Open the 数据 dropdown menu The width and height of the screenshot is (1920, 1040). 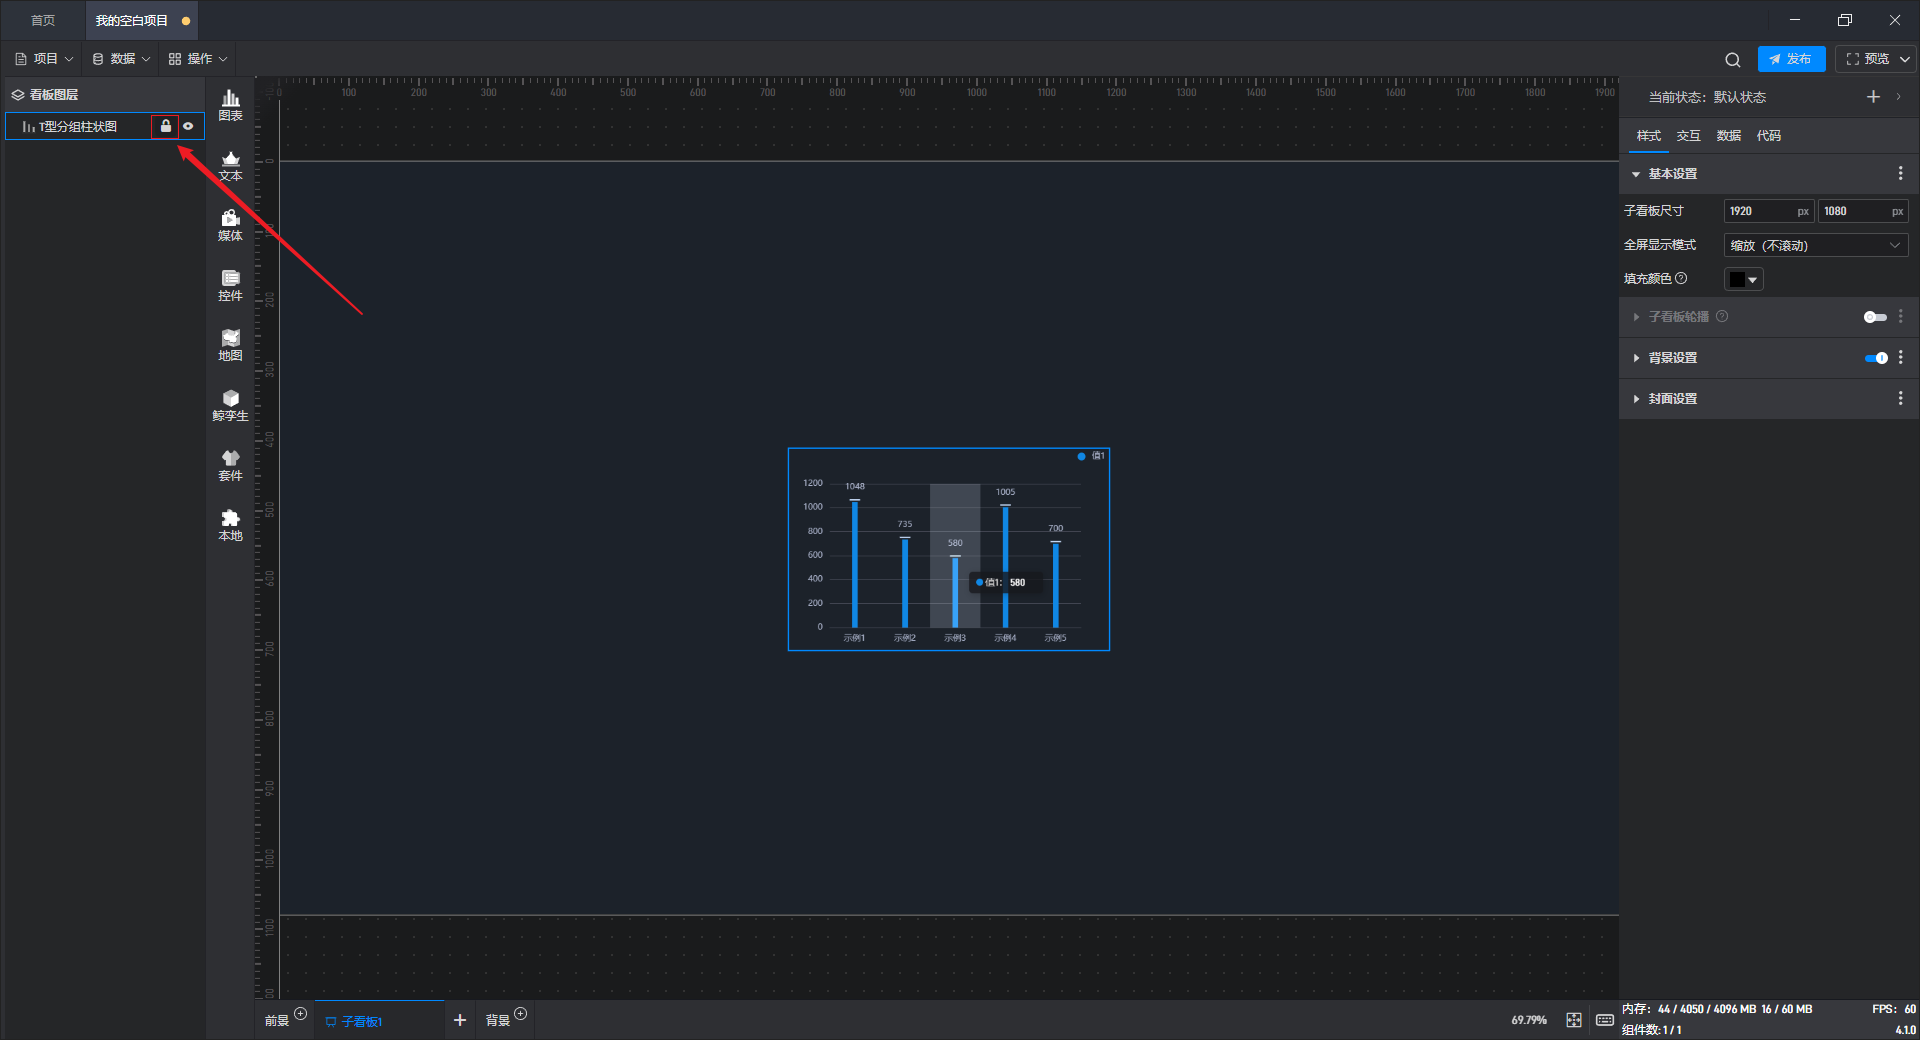click(121, 59)
